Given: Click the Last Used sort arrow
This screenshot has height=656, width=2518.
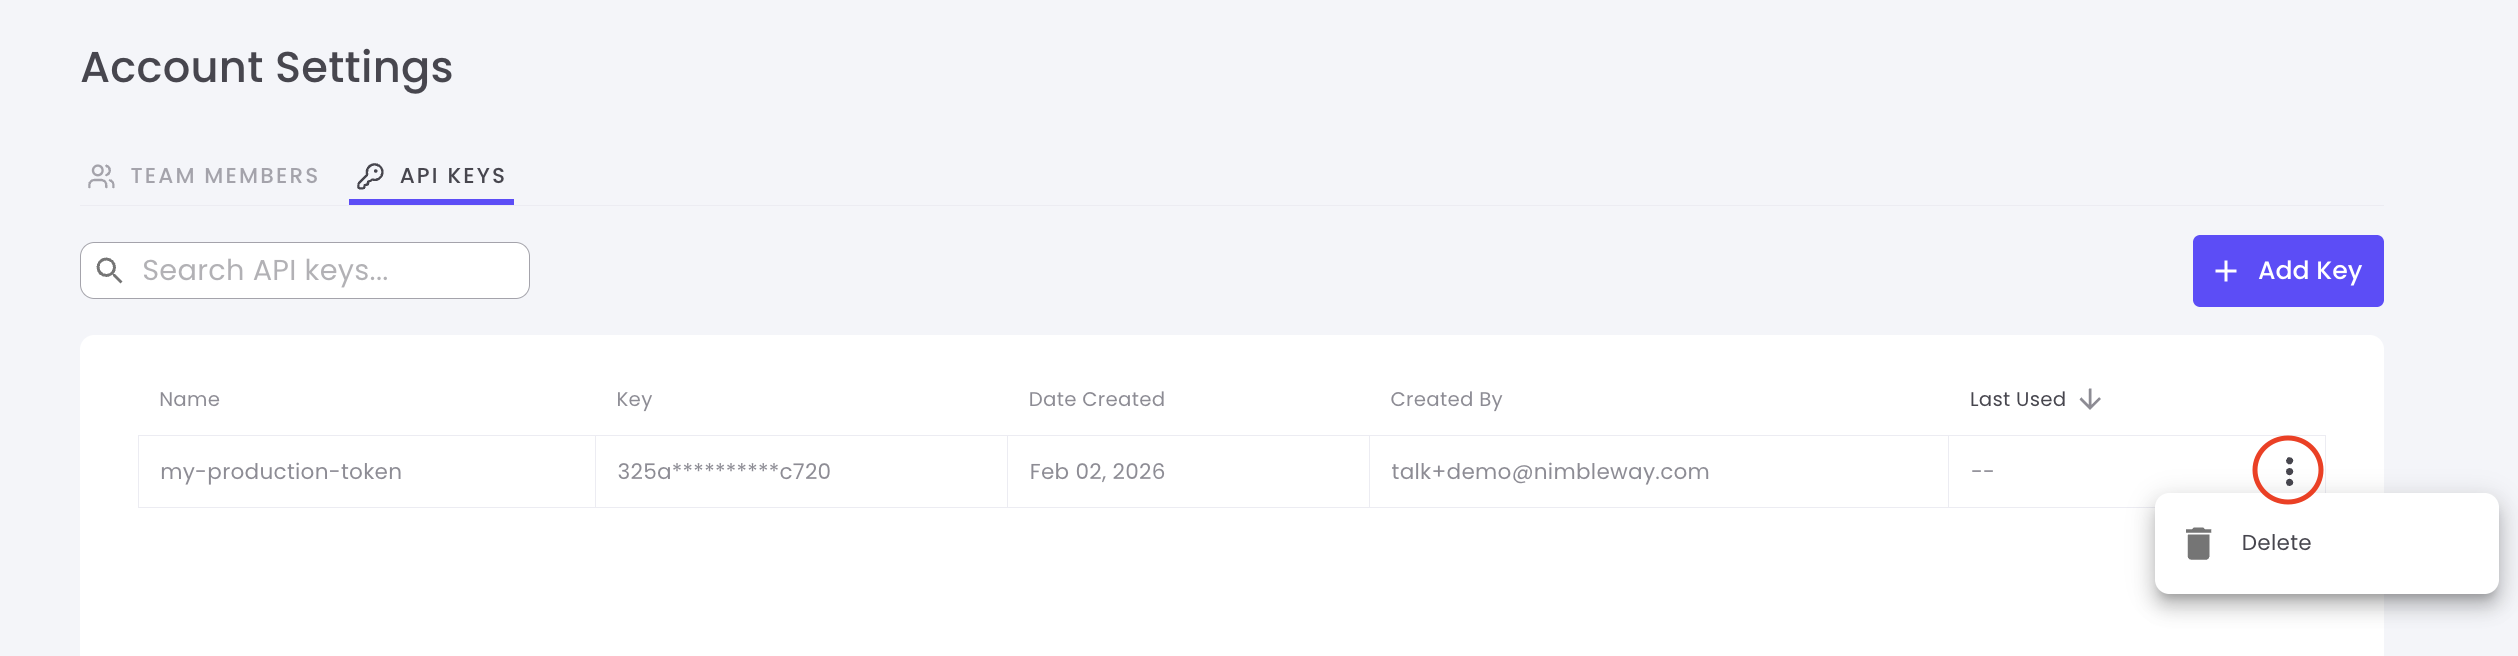Looking at the screenshot, I should [x=2090, y=399].
